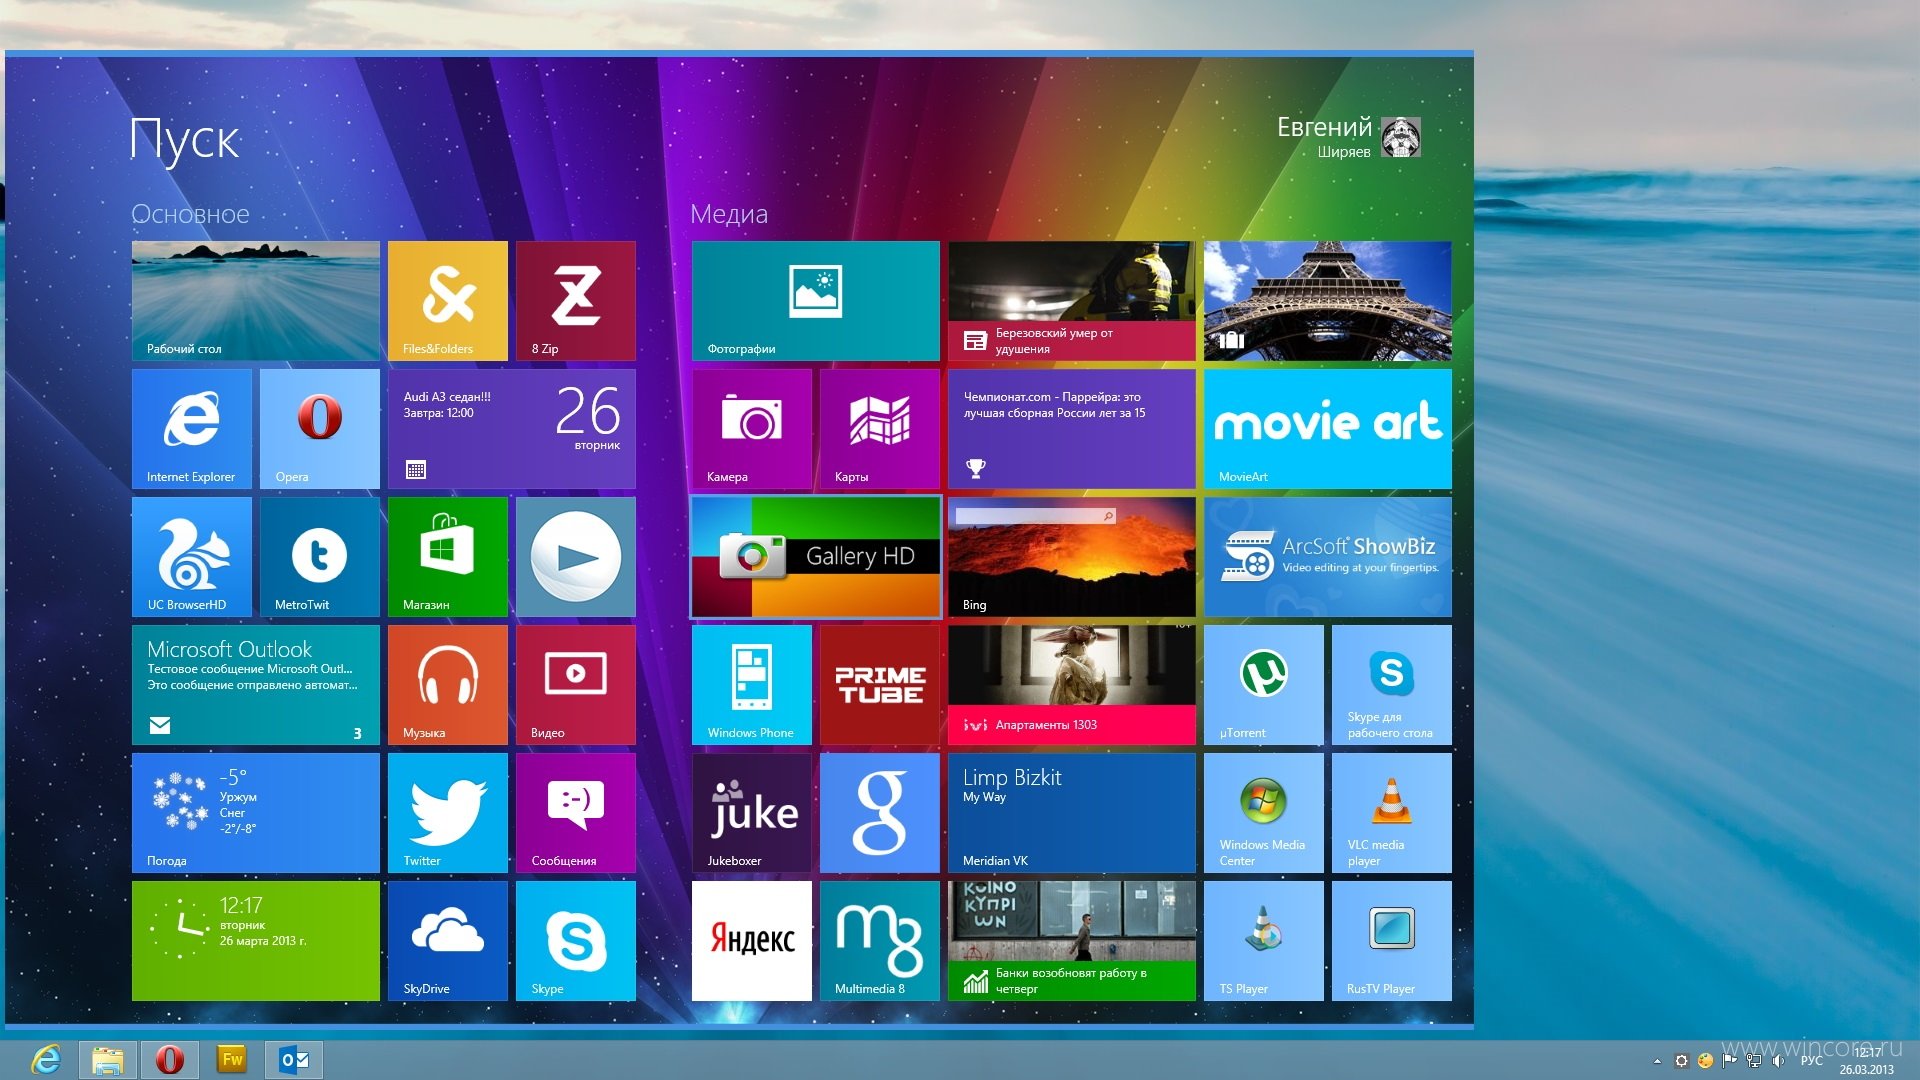Open the MetroTwit tile

[x=319, y=557]
